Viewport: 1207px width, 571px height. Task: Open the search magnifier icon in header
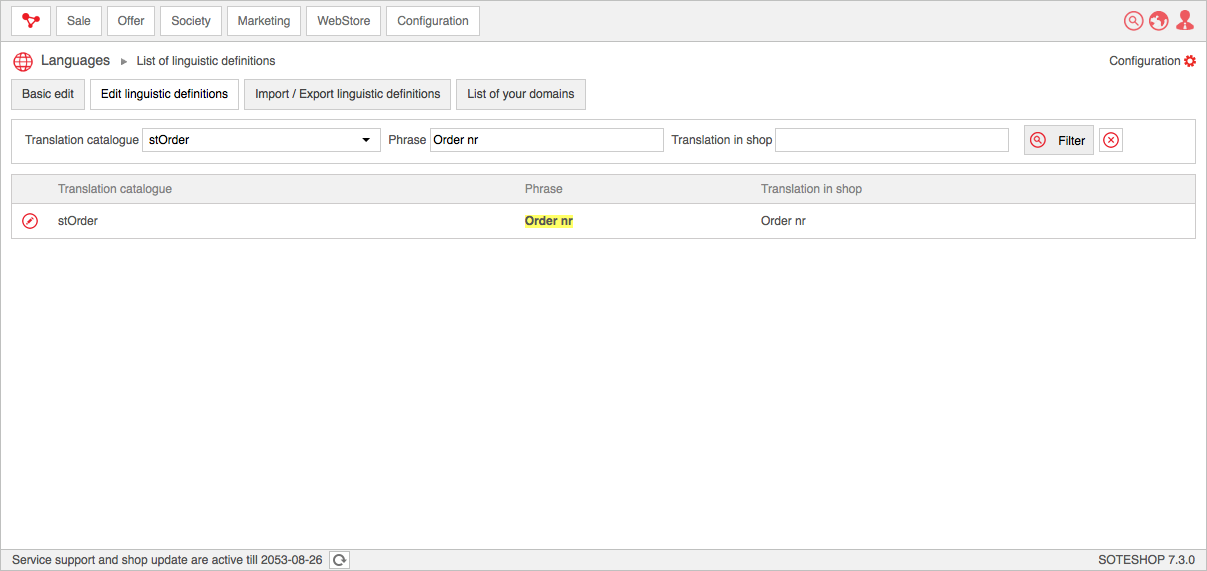(x=1133, y=21)
